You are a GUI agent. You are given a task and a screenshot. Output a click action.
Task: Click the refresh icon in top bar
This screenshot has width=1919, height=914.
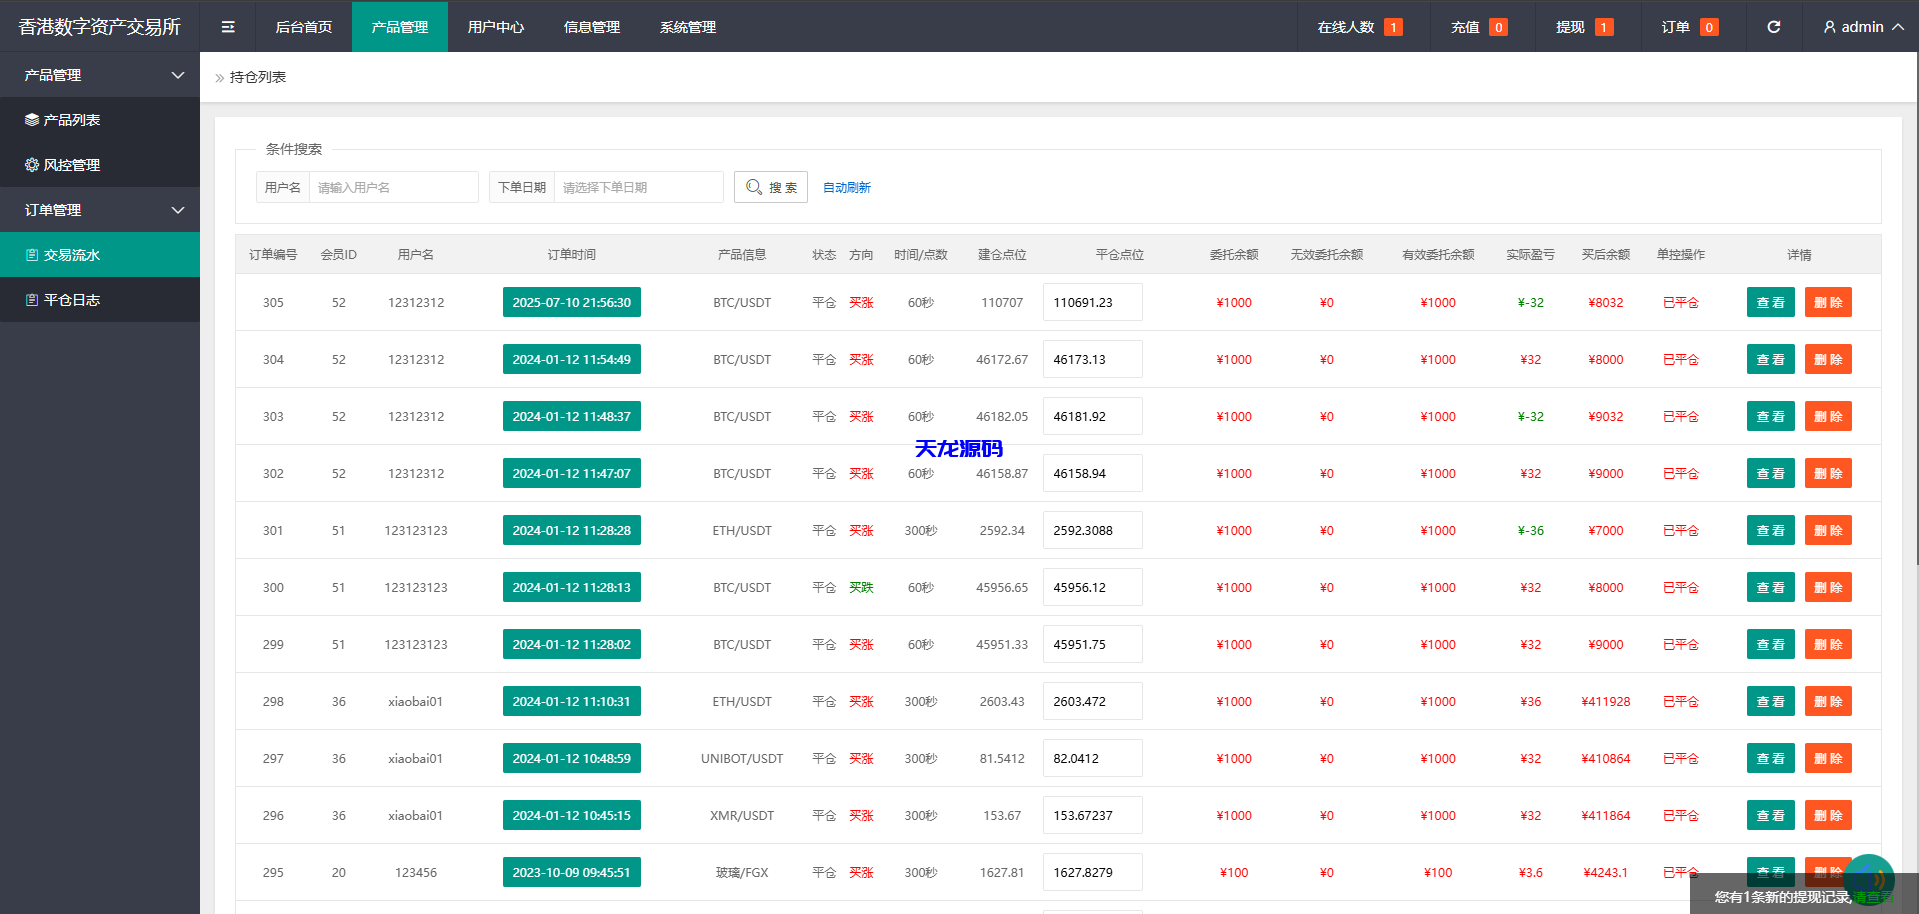[1773, 27]
